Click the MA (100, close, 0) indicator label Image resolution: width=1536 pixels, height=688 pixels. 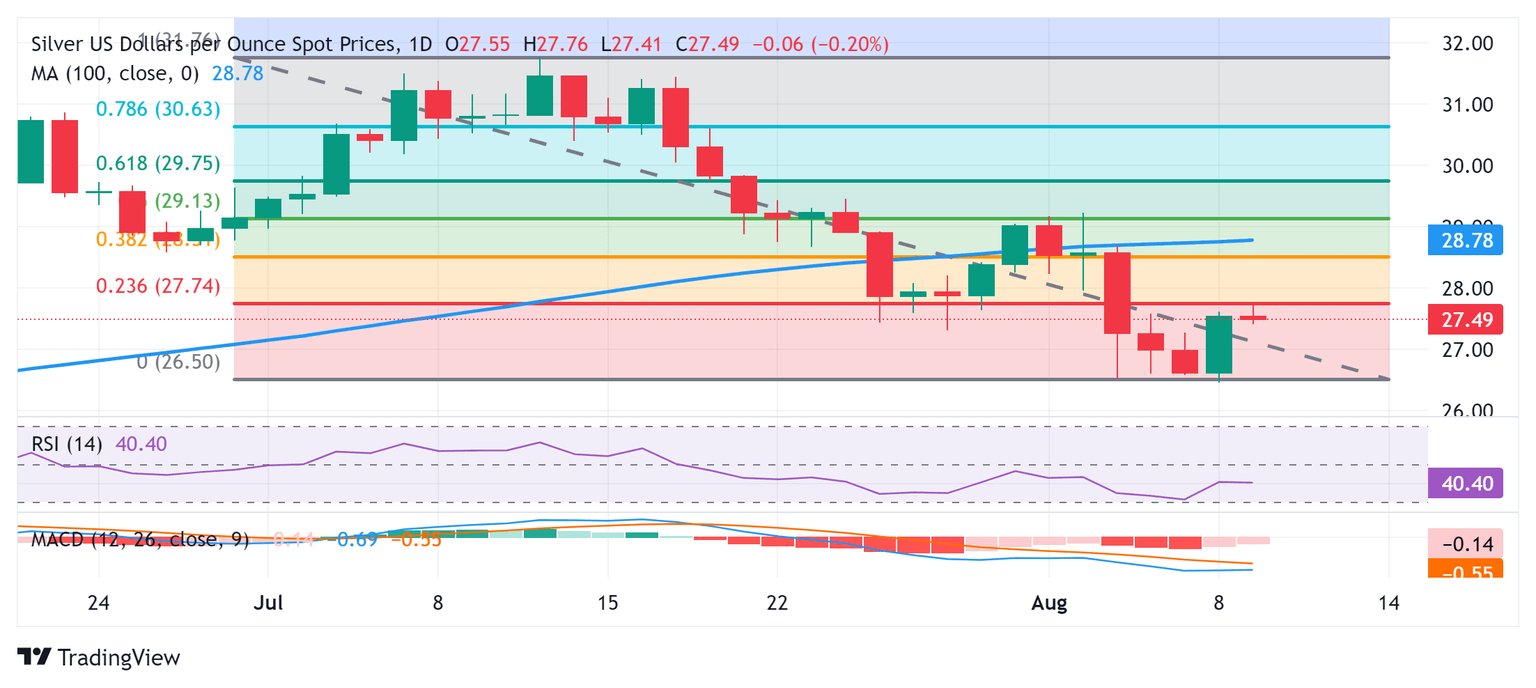pos(115,73)
